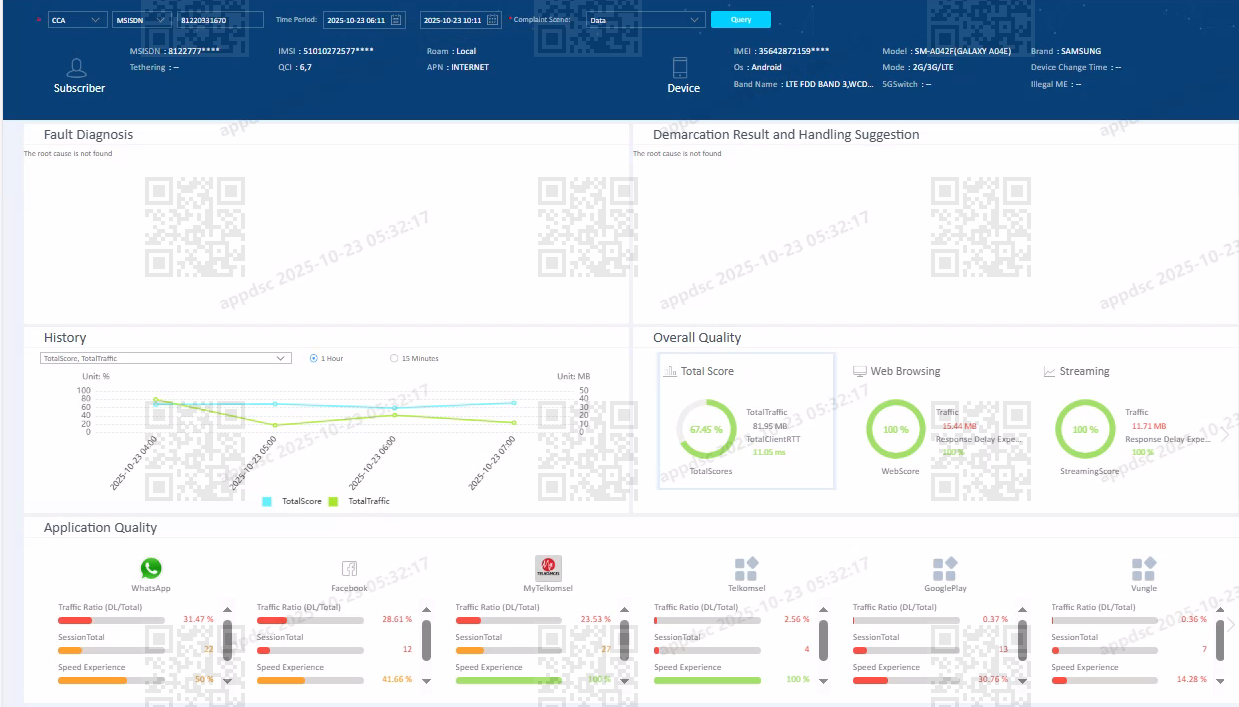
Task: Click Fault Diagnosis 'root cause is not found' text
Action: coord(68,154)
